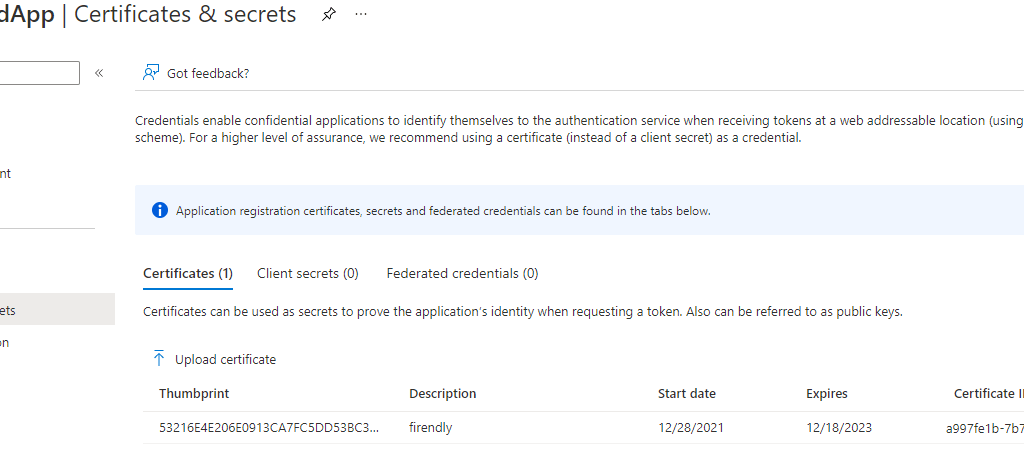This screenshot has width=1024, height=452.
Task: Click the Certificate ID column header
Action: pos(985,394)
